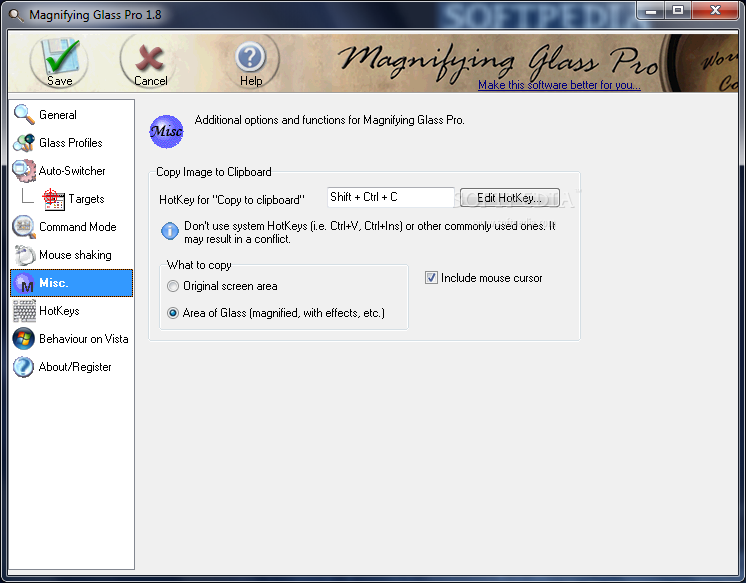Go to Auto-Switcher settings
Screen dimensions: 746x583
click(x=72, y=171)
